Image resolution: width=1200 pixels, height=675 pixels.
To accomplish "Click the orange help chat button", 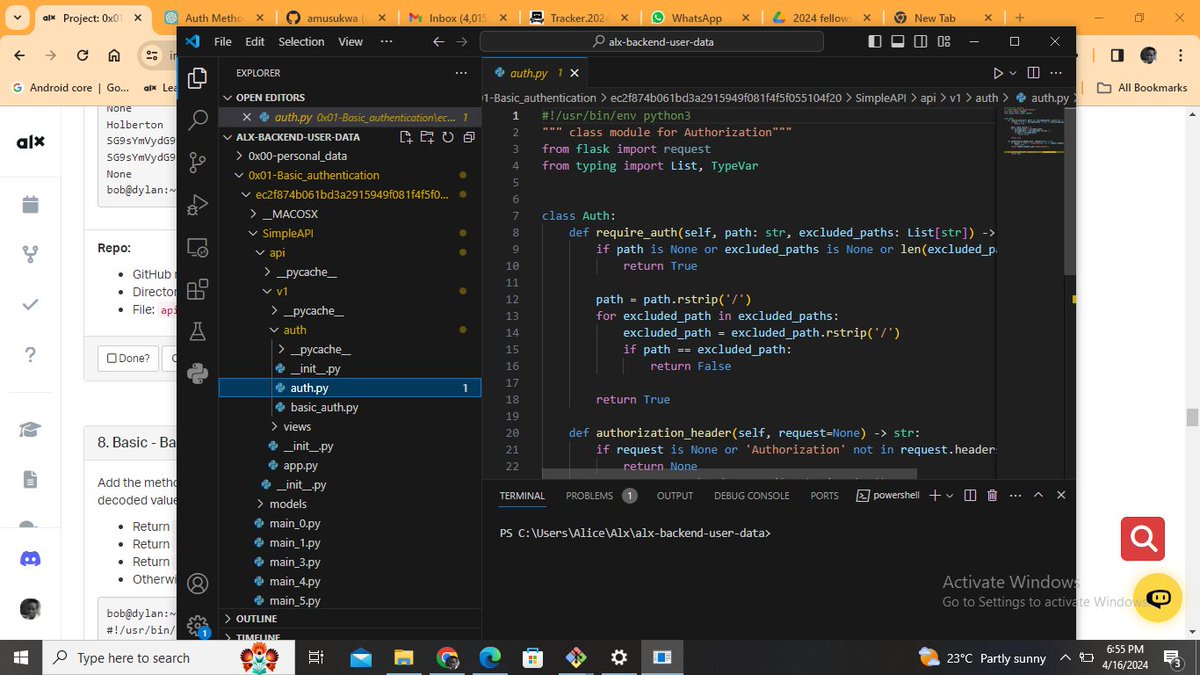I will 1159,598.
